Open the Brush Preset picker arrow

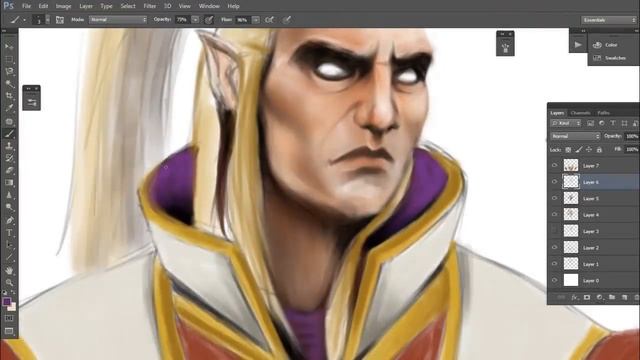[48, 20]
